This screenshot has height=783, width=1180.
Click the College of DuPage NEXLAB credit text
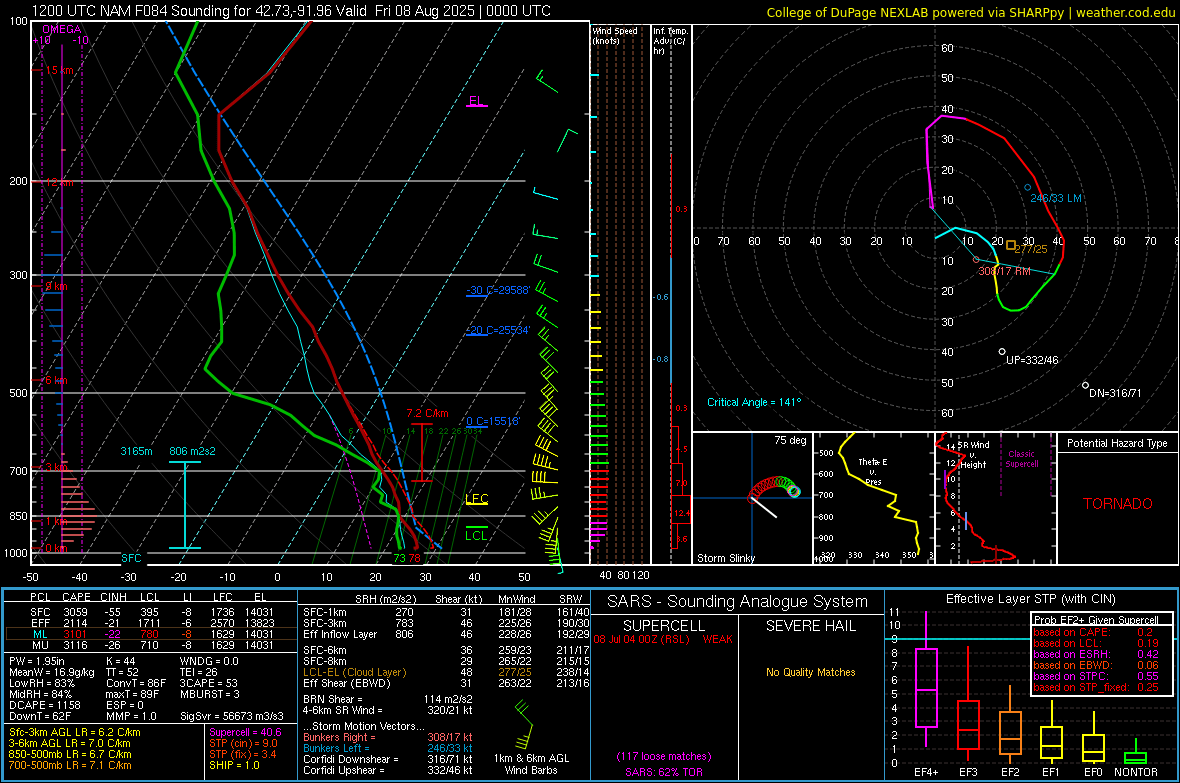(x=970, y=12)
